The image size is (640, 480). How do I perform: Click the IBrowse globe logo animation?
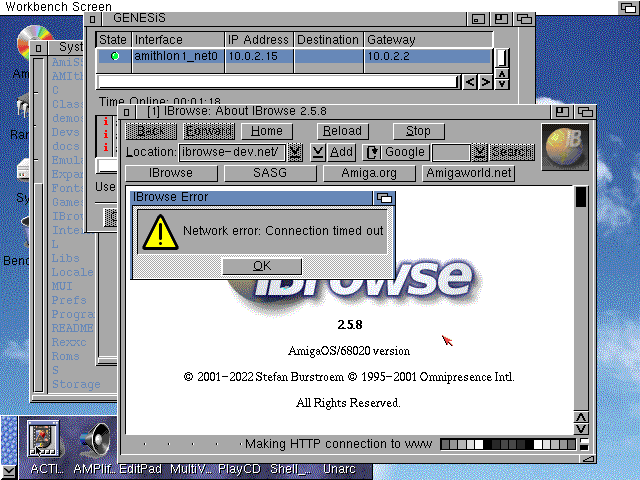[565, 147]
